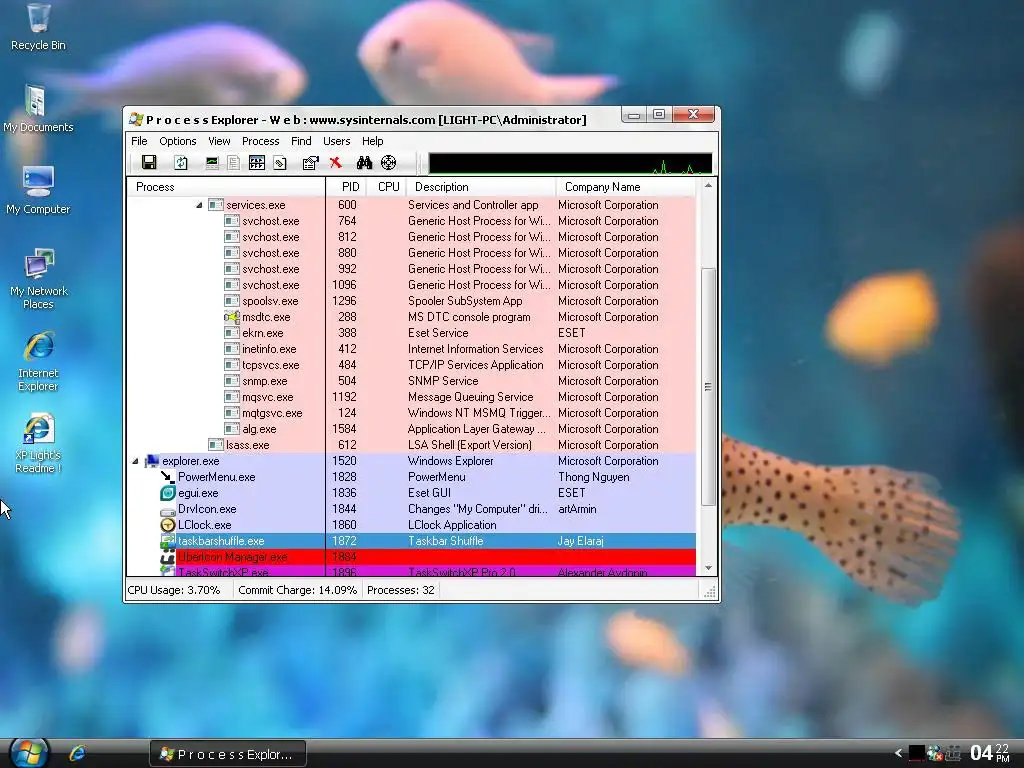
Task: Collapse the services.exe tree node
Action: pyautogui.click(x=199, y=205)
